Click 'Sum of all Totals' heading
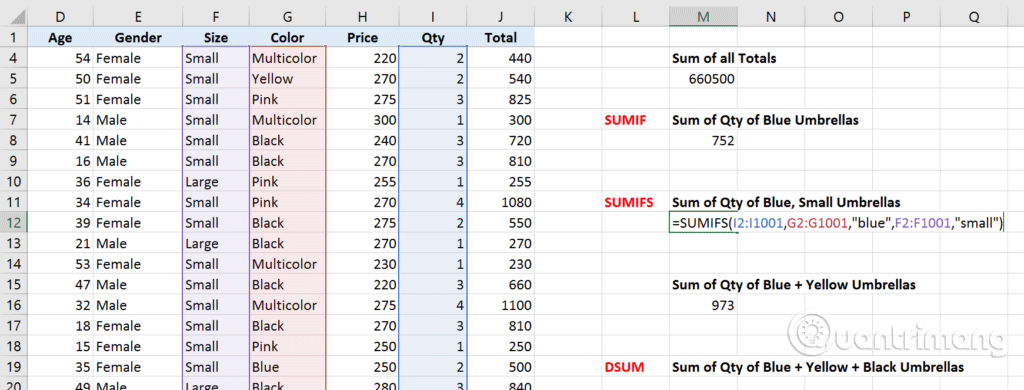Screen dimensions: 1024x390 tap(724, 58)
